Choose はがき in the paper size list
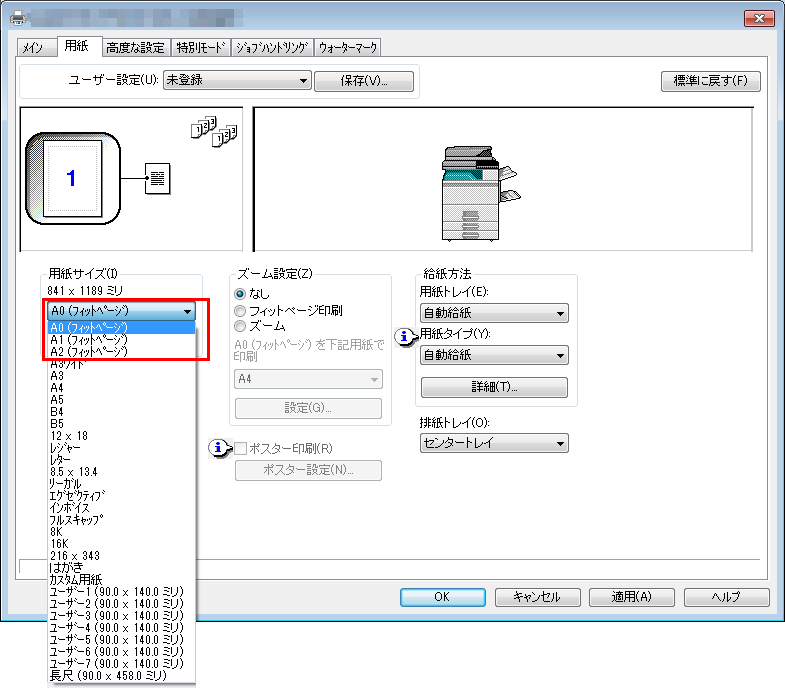The image size is (785, 688). (66, 567)
